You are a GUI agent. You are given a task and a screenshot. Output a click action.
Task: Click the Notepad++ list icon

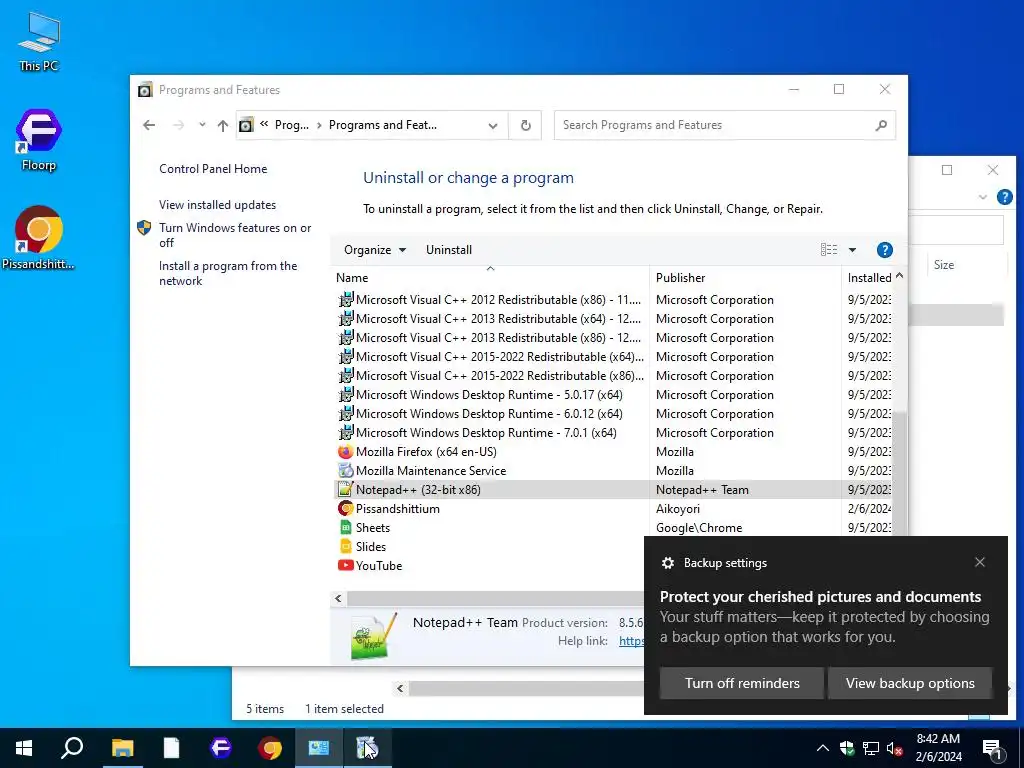(345, 490)
